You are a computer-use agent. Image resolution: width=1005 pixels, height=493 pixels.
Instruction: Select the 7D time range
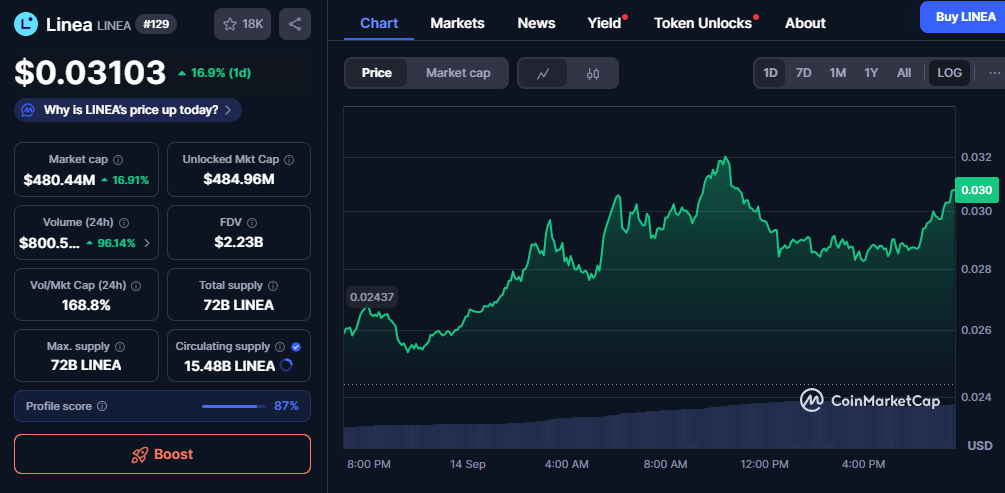point(803,73)
